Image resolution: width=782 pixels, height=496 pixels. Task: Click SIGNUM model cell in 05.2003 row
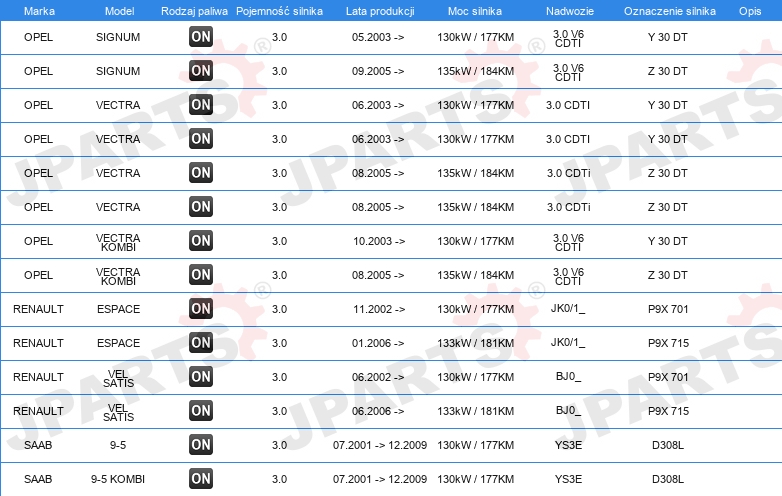(118, 37)
